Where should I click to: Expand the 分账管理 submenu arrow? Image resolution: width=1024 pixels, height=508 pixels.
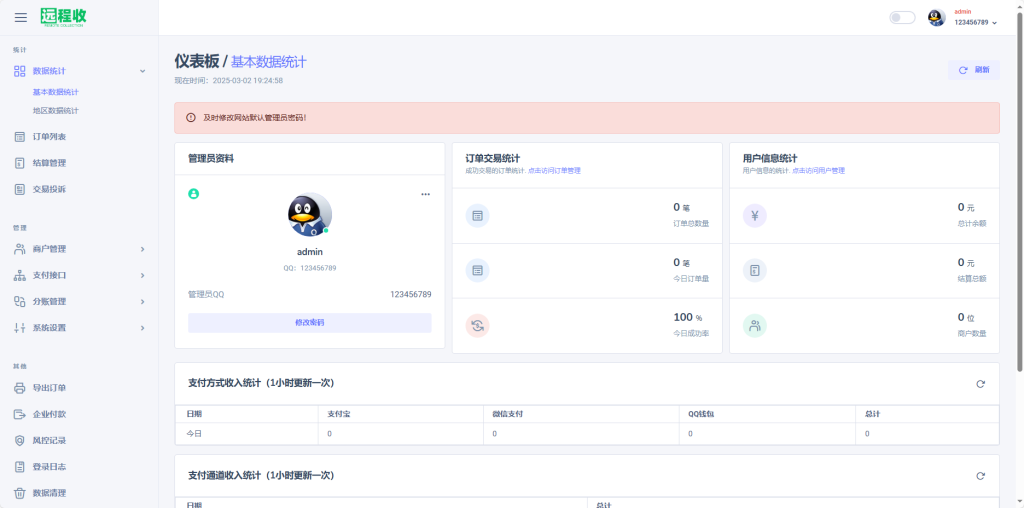(x=142, y=302)
